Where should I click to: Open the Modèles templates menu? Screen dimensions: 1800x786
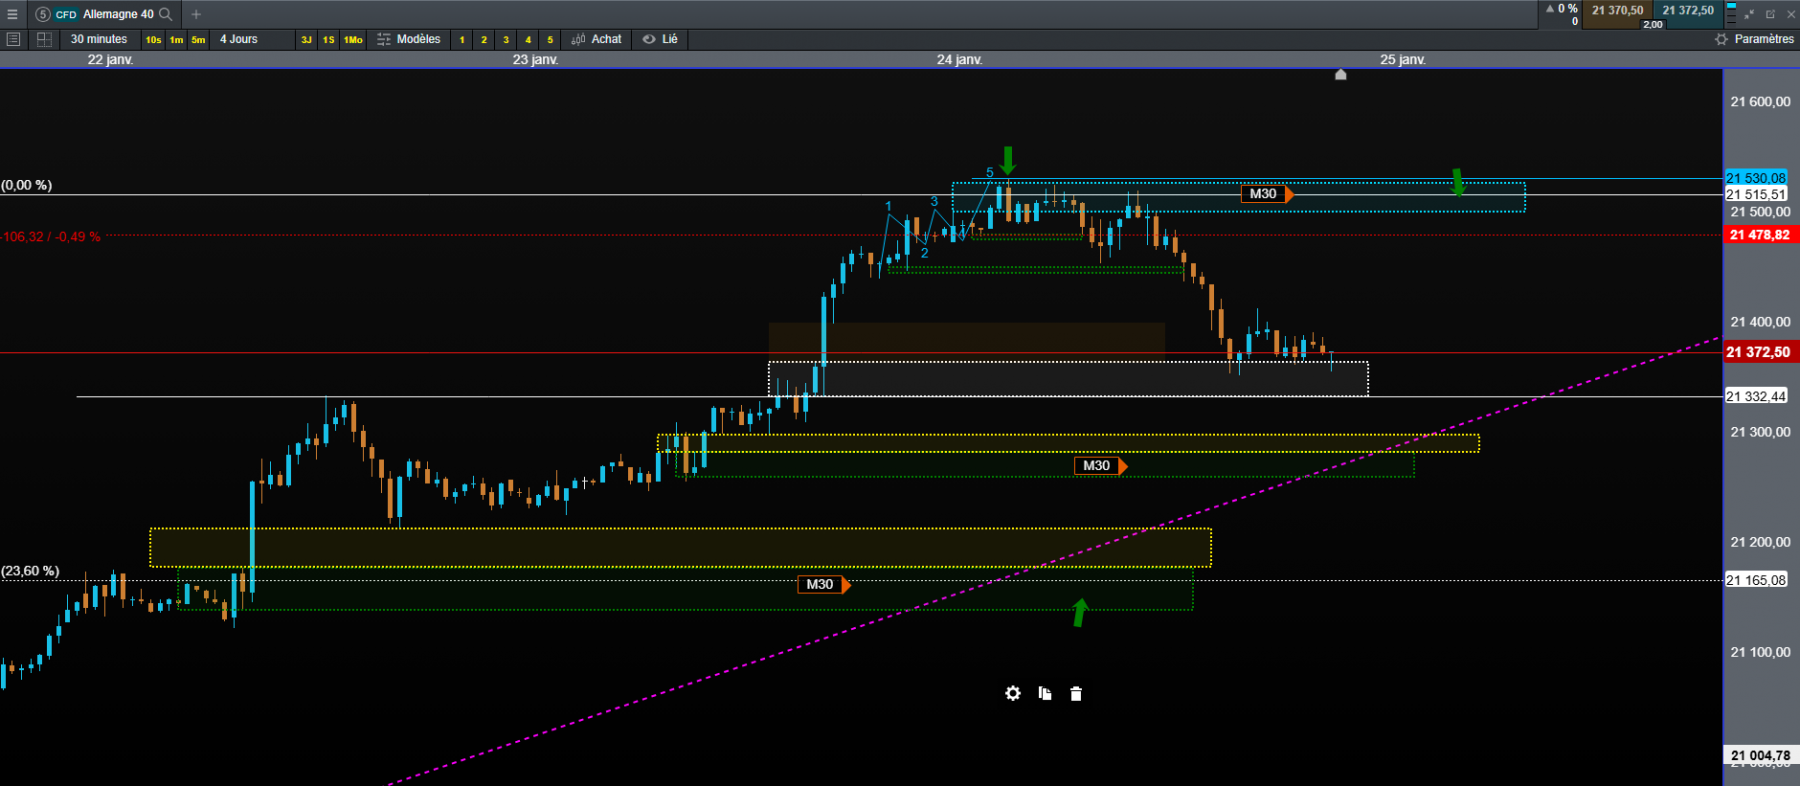pyautogui.click(x=409, y=39)
